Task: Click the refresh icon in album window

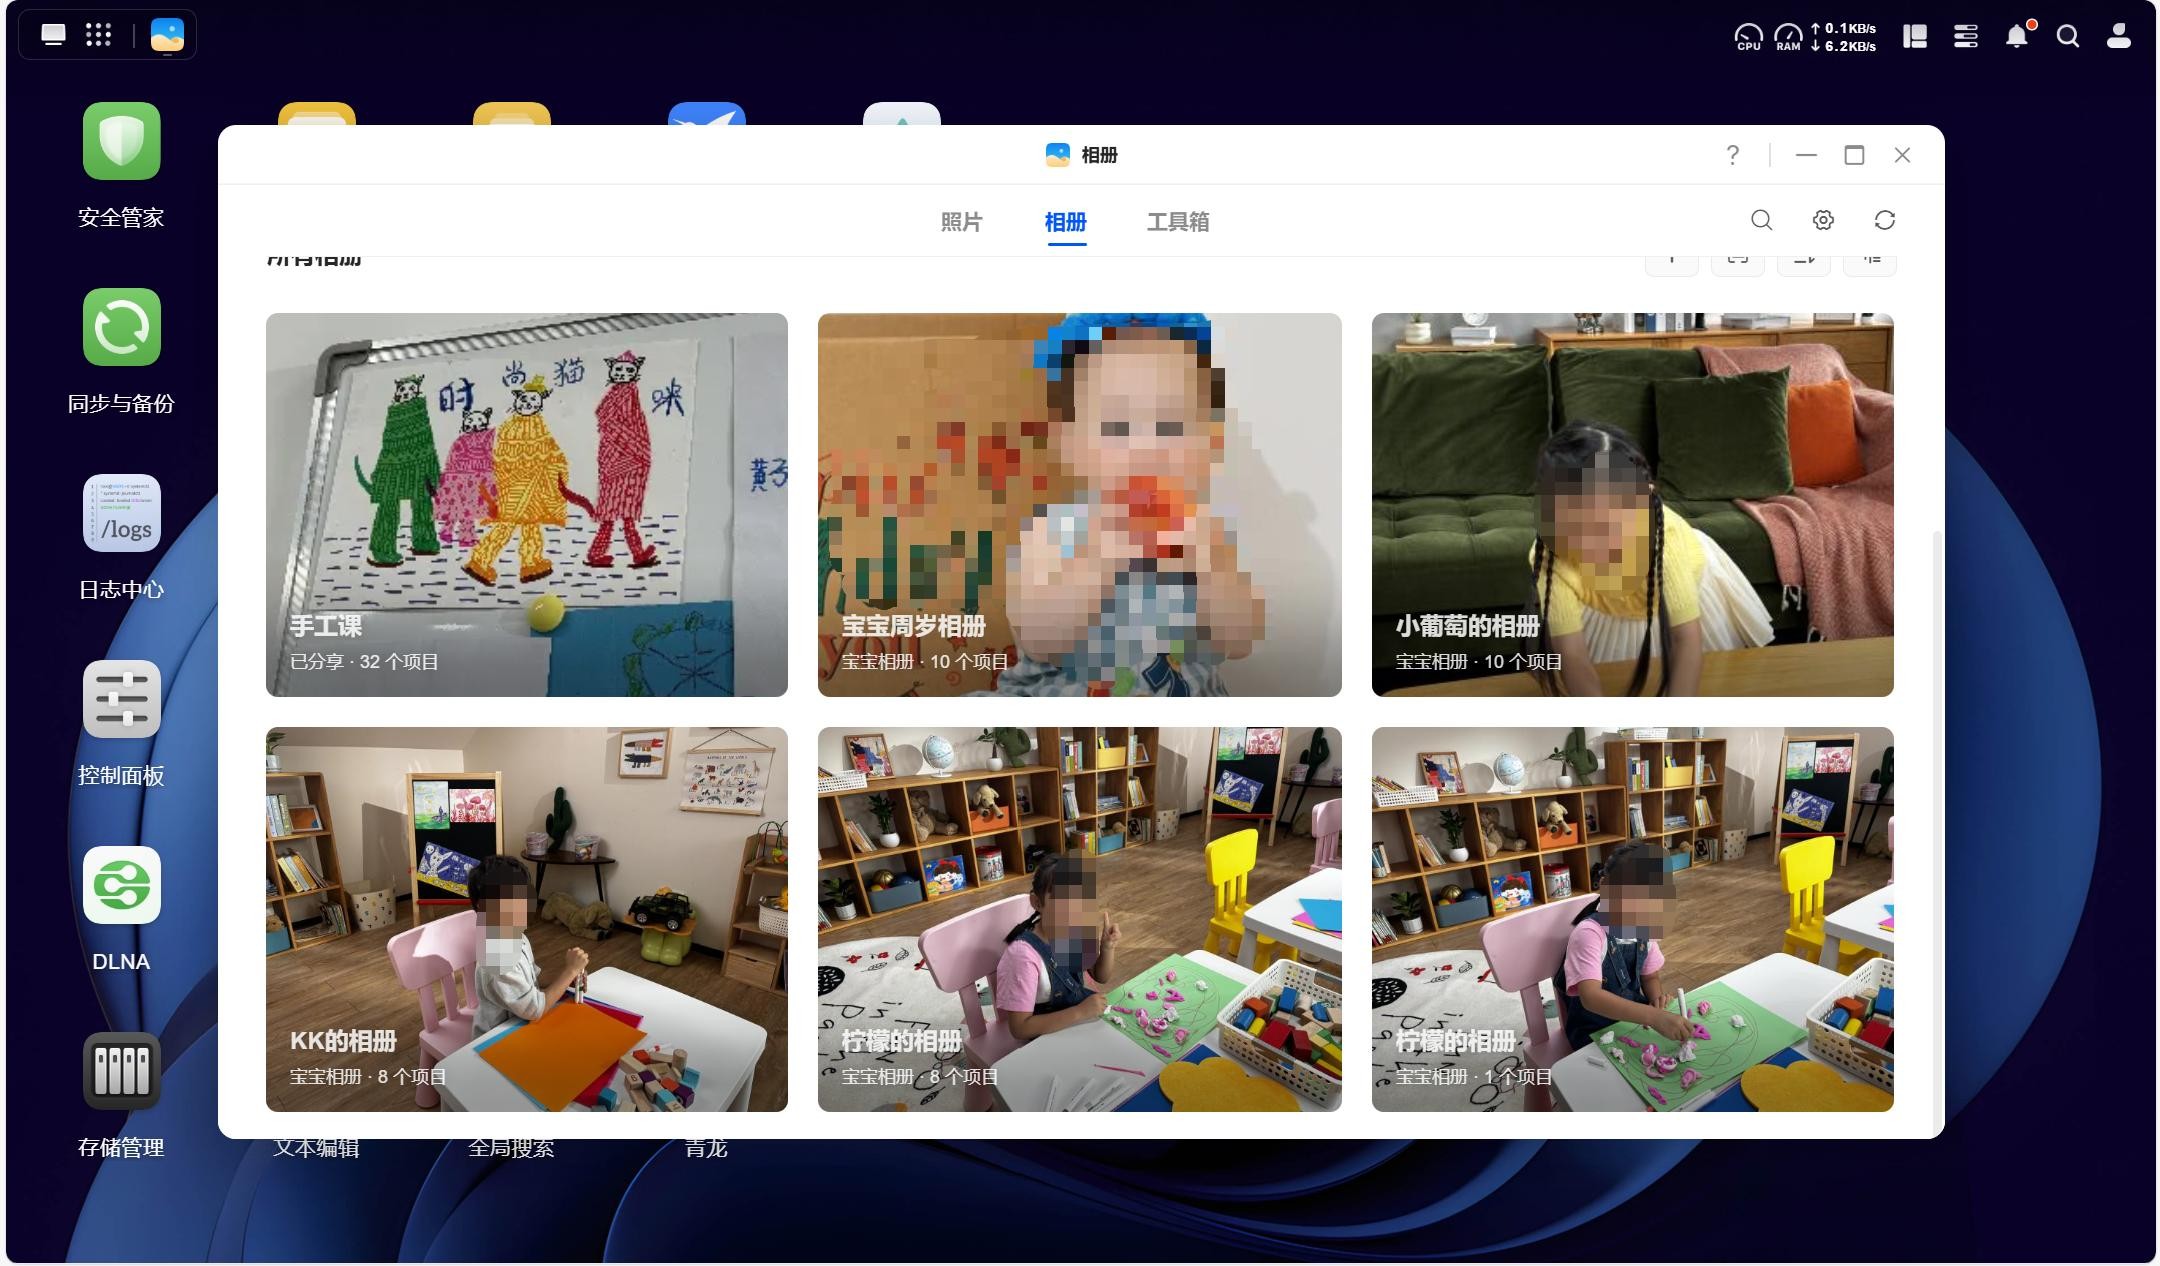Action: (x=1885, y=220)
